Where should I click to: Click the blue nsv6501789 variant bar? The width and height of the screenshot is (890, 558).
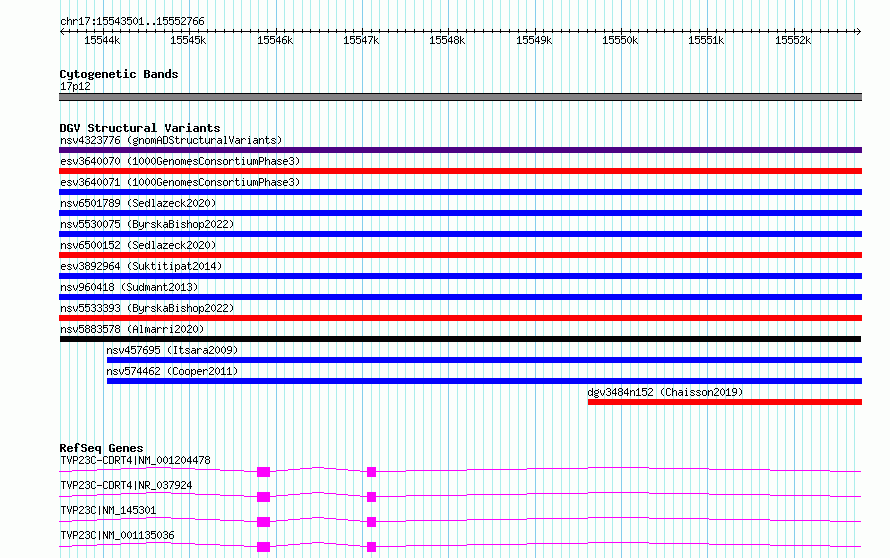pos(460,213)
